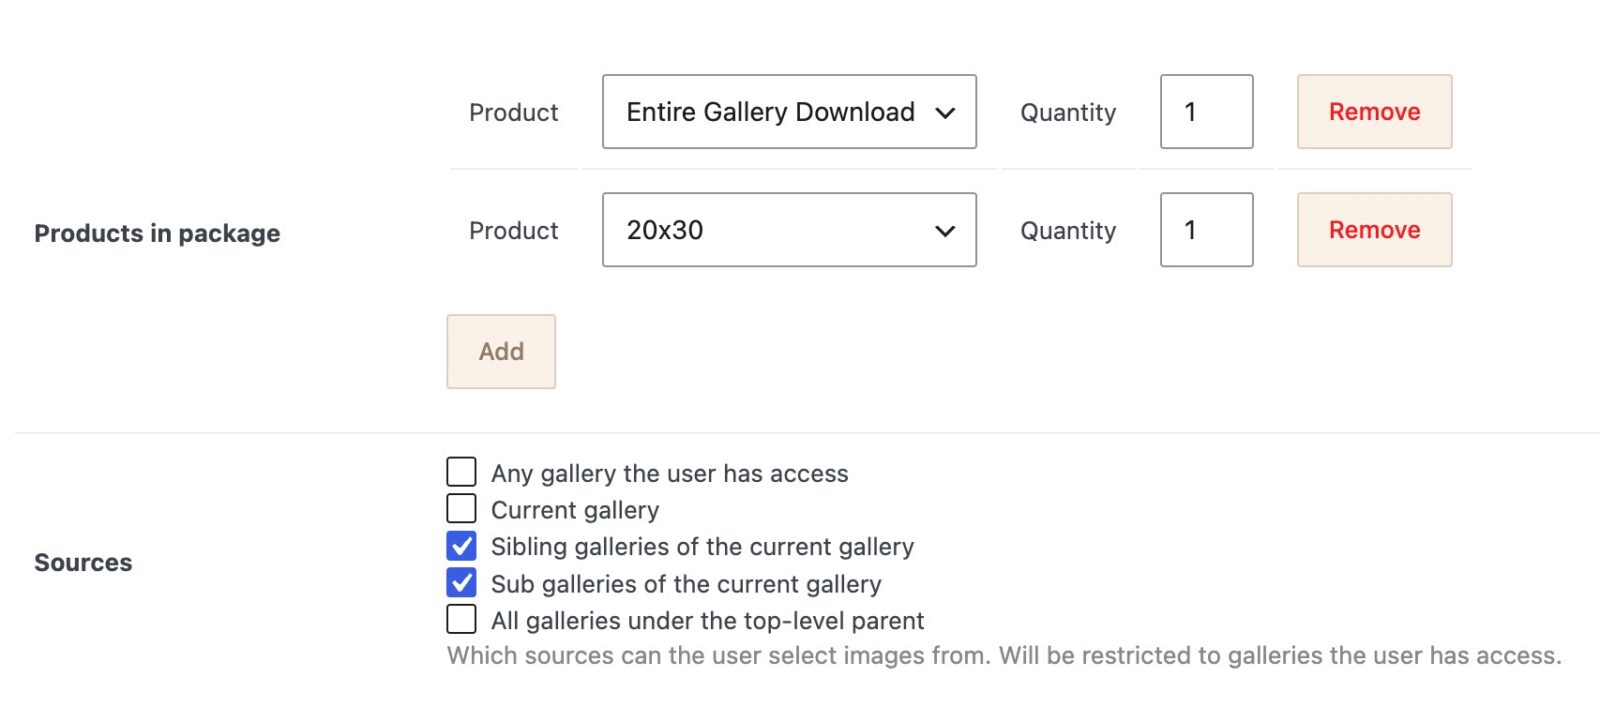Image resolution: width=1600 pixels, height=707 pixels.
Task: Open the 20x30 product dropdown
Action: click(788, 230)
